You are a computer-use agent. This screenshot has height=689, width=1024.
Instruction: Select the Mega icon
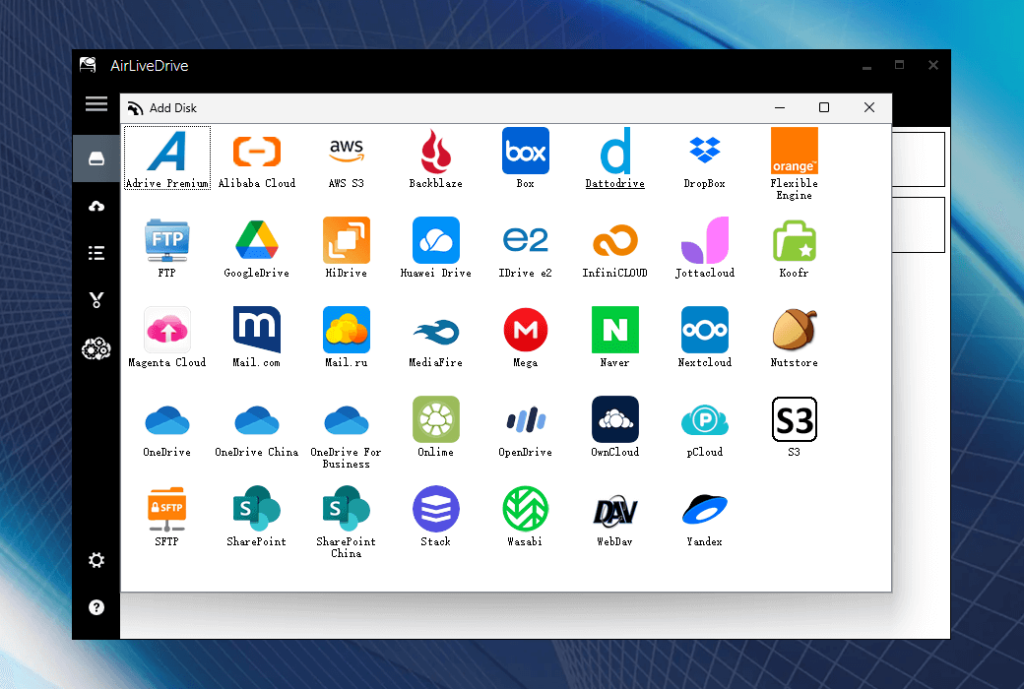coord(525,337)
